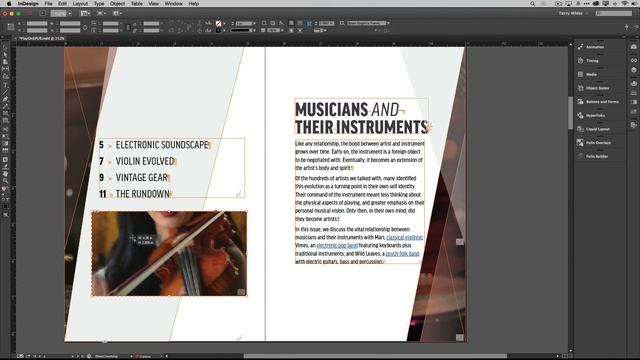
Task: Select the Page tool
Action: [5, 62]
